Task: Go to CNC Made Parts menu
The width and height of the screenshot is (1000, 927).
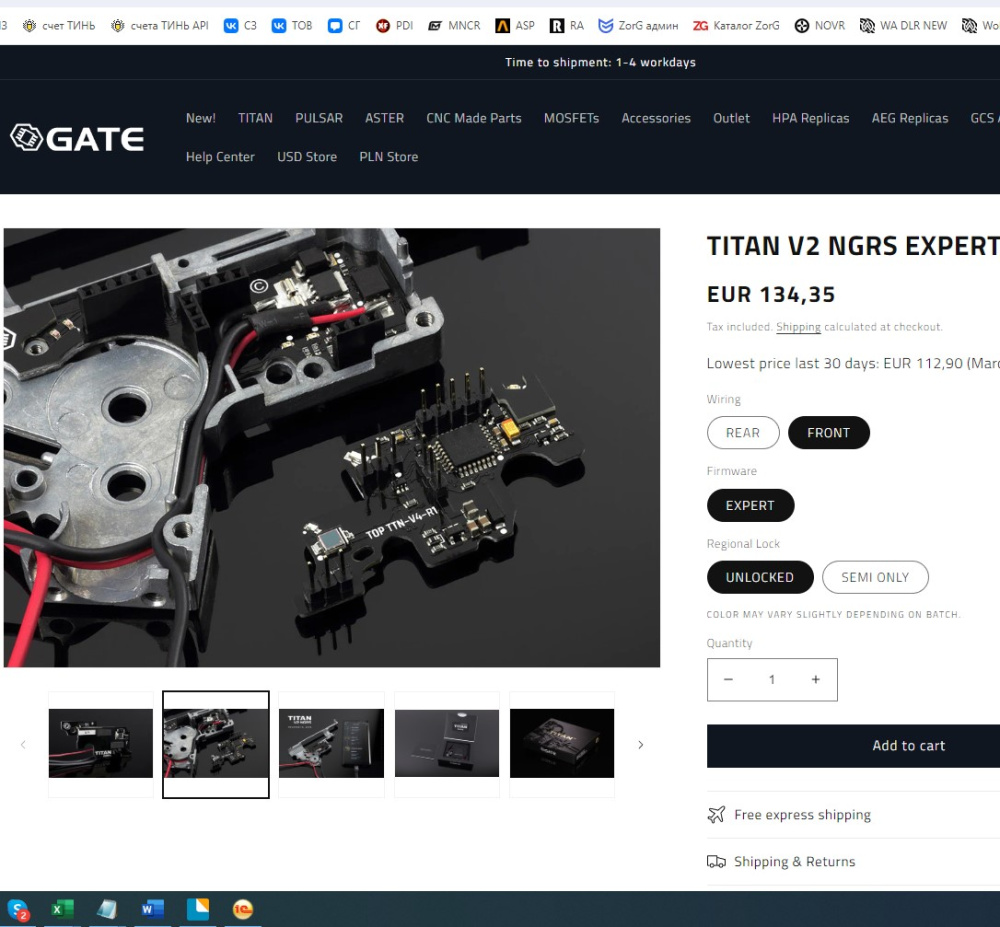Action: tap(474, 118)
